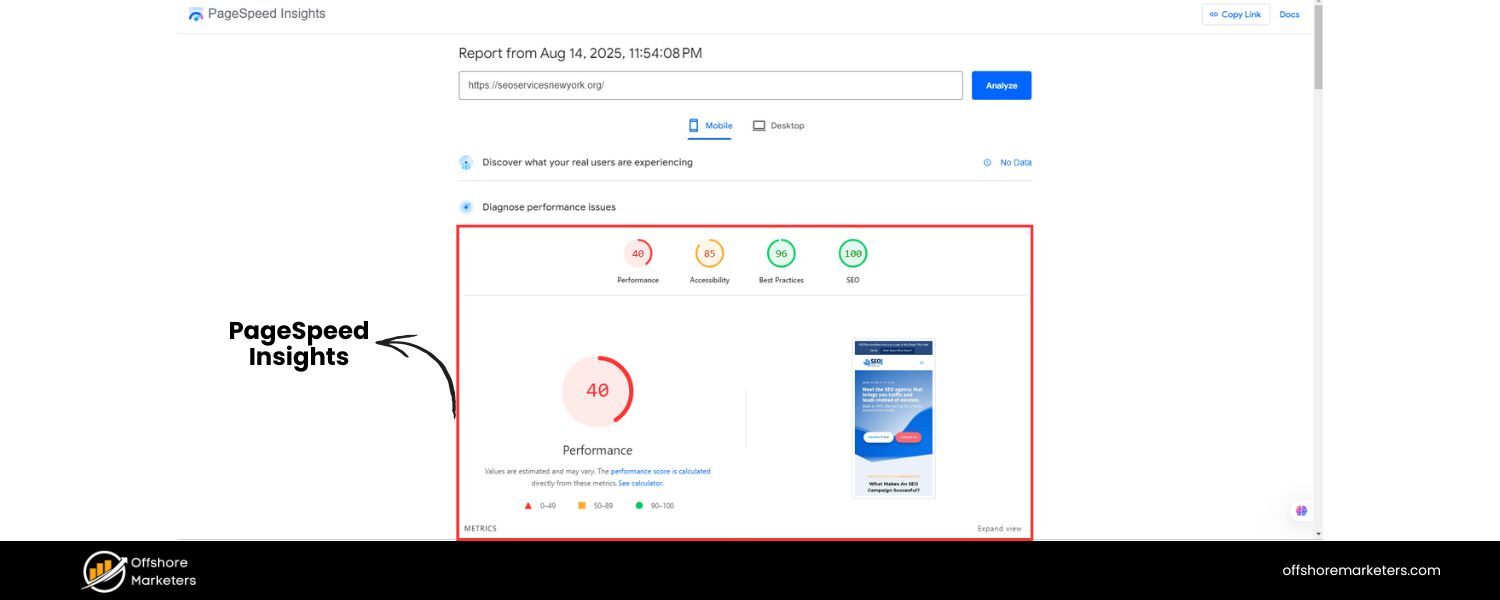1500x600 pixels.
Task: Select the Accessibility score circle showing 85
Action: [709, 253]
